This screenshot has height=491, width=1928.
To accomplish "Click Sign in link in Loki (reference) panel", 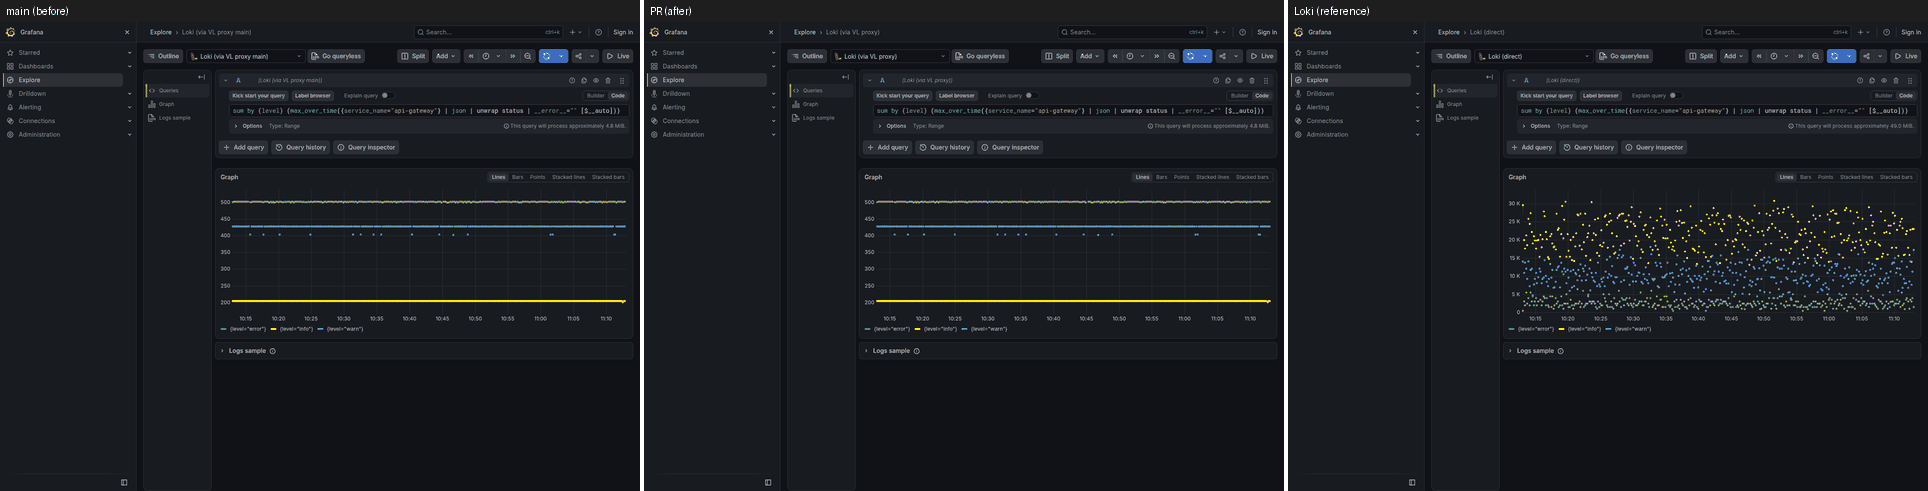I will [x=1911, y=32].
